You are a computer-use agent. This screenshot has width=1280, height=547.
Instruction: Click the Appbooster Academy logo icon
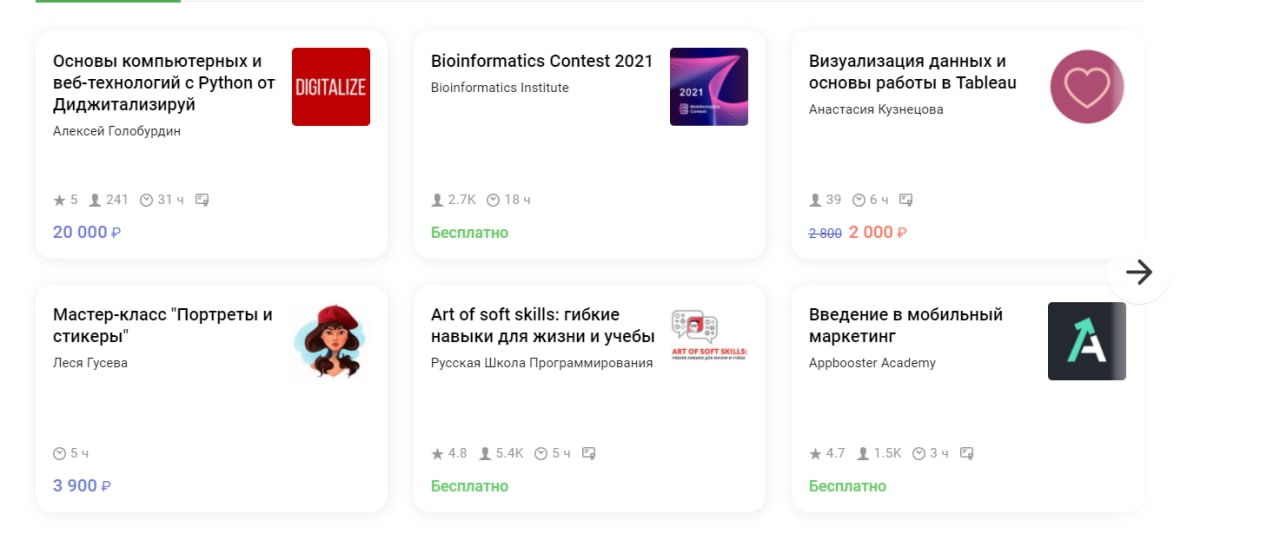(1087, 341)
